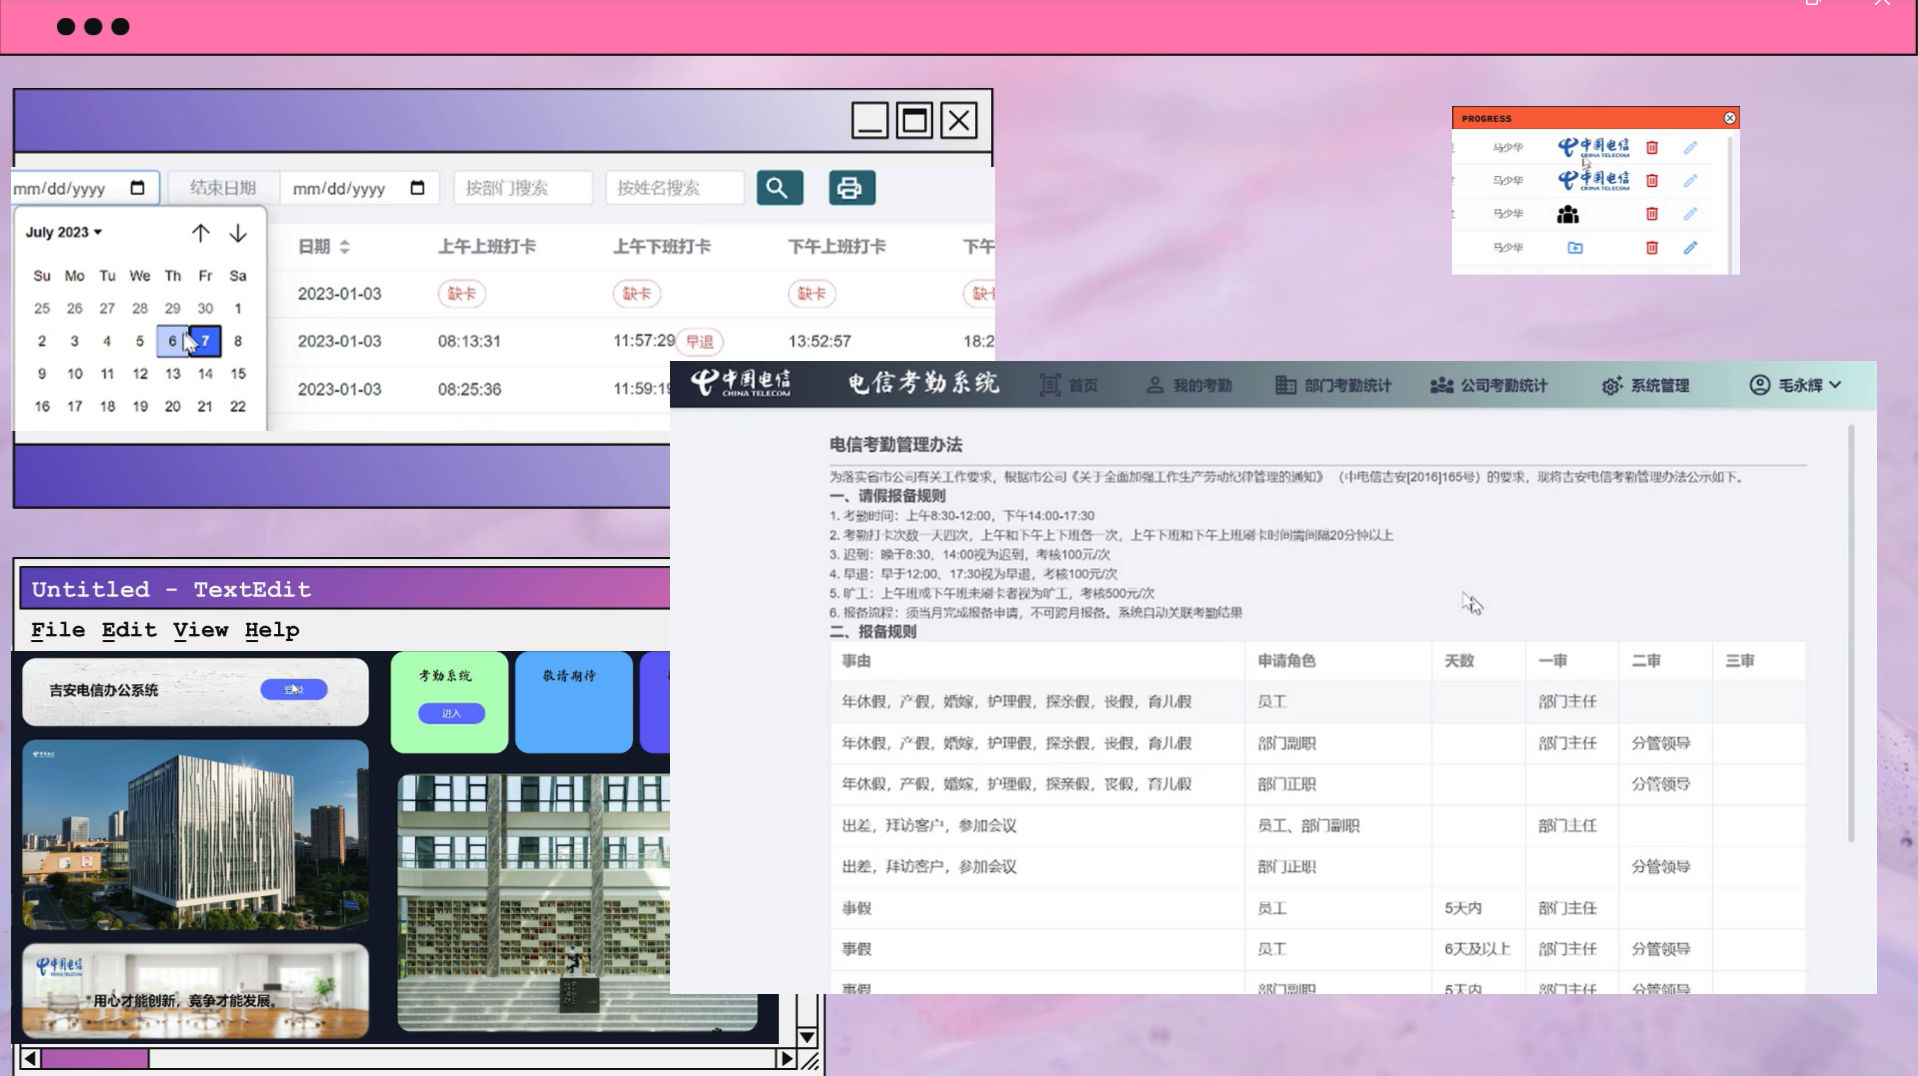This screenshot has height=1076, width=1918.
Task: Open the end date calendar picker icon
Action: point(418,188)
